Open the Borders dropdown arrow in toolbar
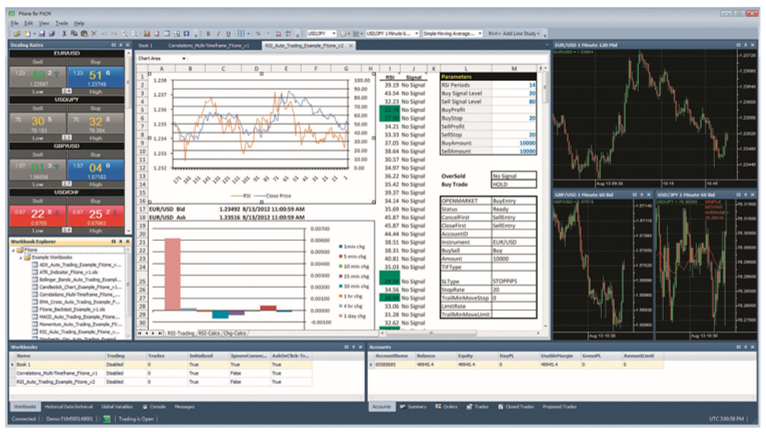The height and width of the screenshot is (432, 766). click(248, 34)
